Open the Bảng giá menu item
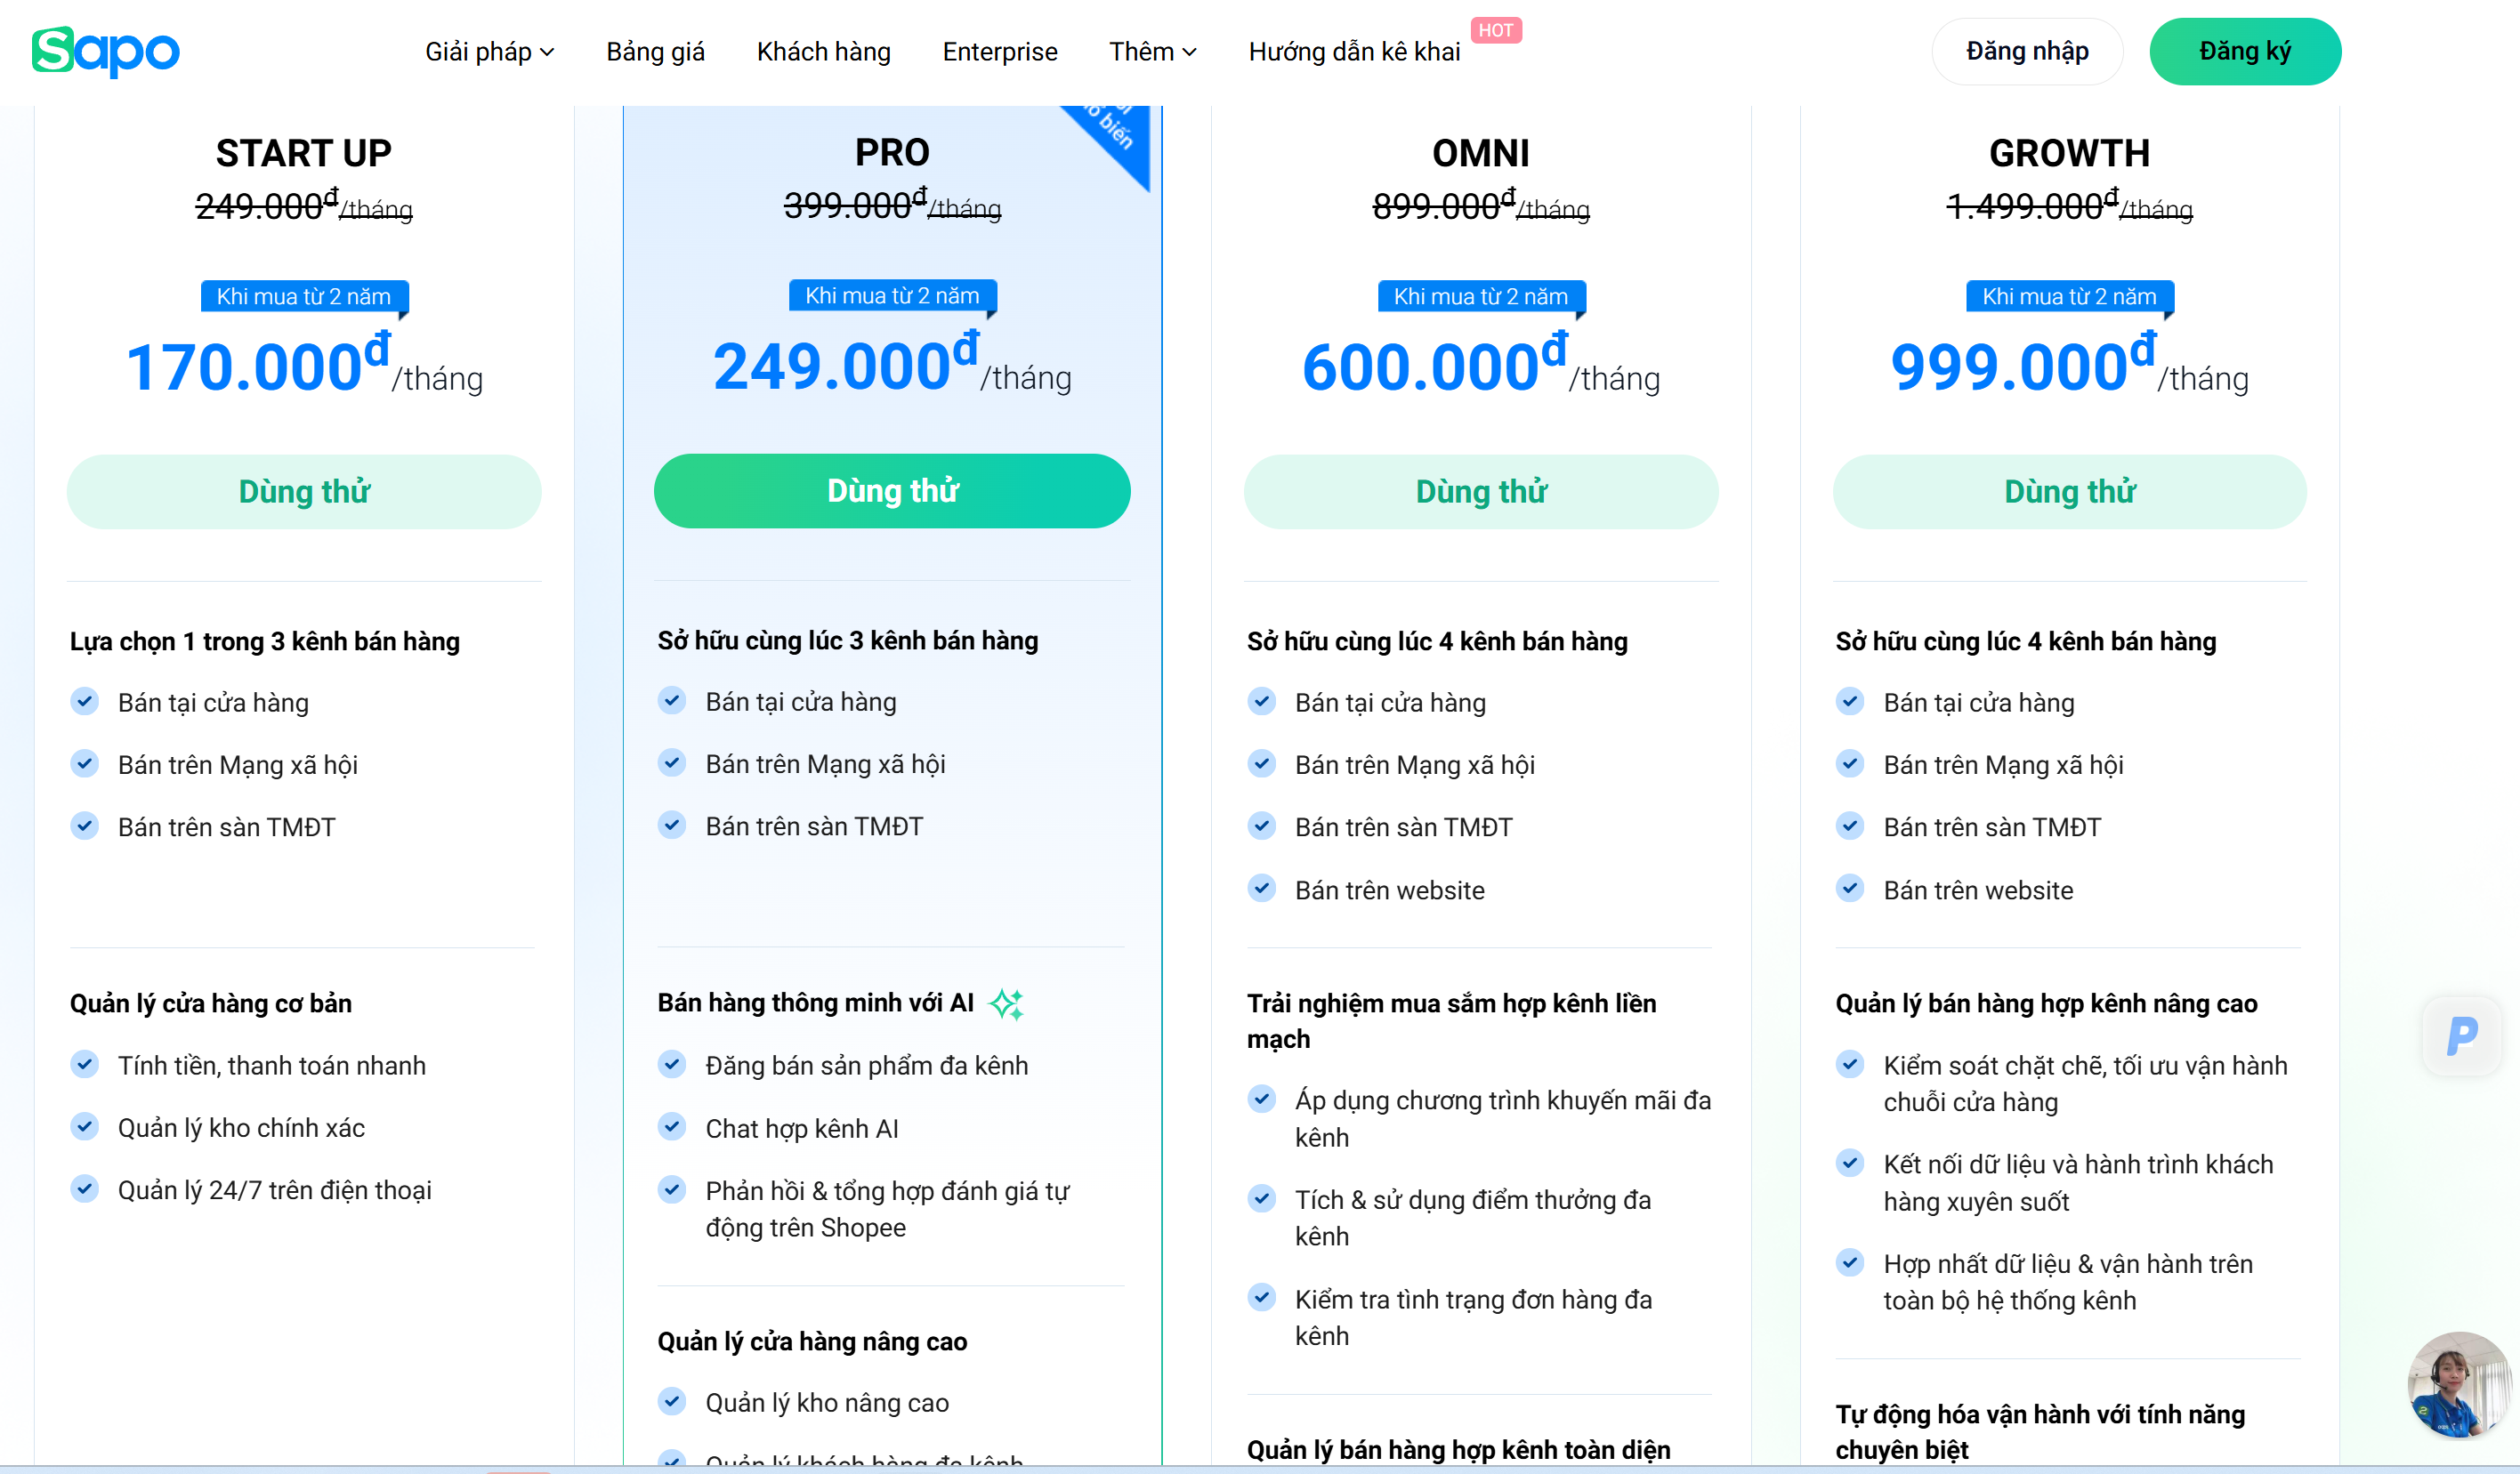This screenshot has width=2520, height=1474. click(655, 52)
